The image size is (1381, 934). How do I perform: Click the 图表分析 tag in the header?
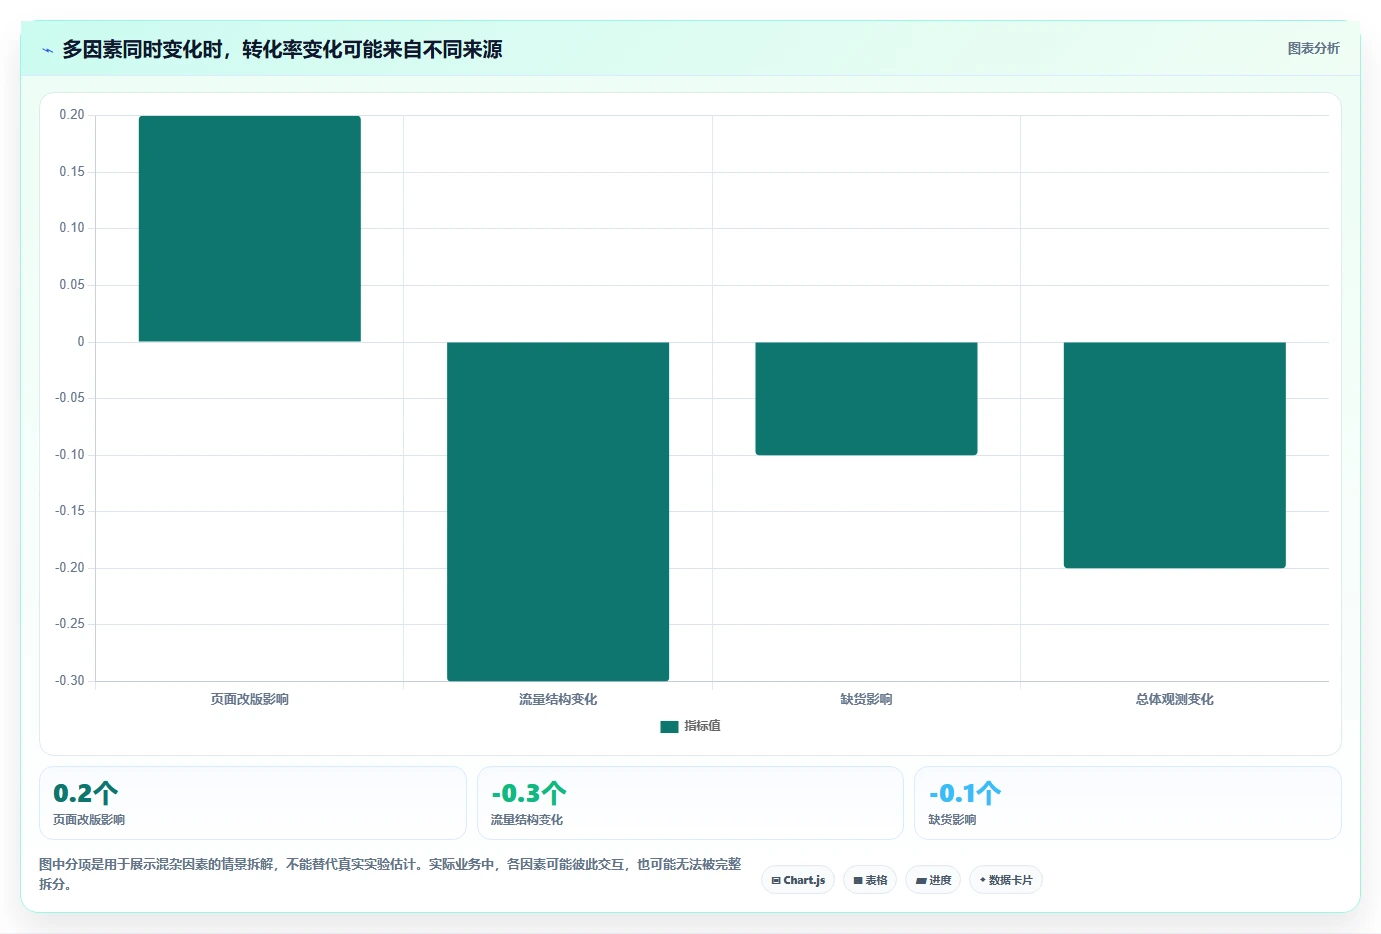click(x=1313, y=48)
